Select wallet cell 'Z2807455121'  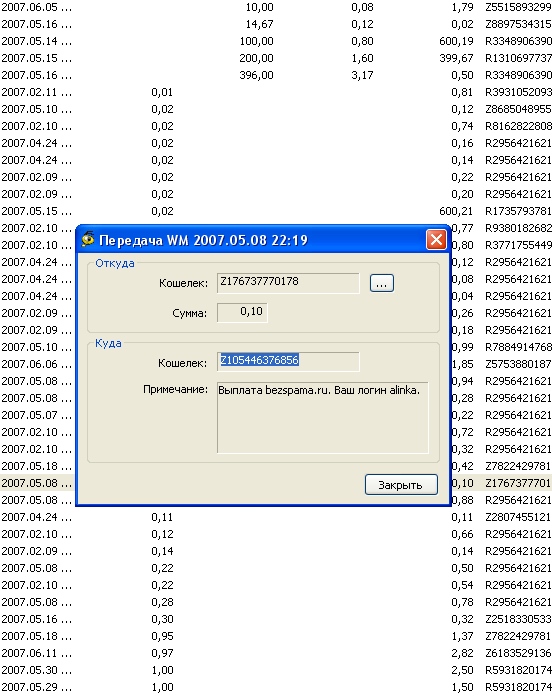(x=518, y=517)
